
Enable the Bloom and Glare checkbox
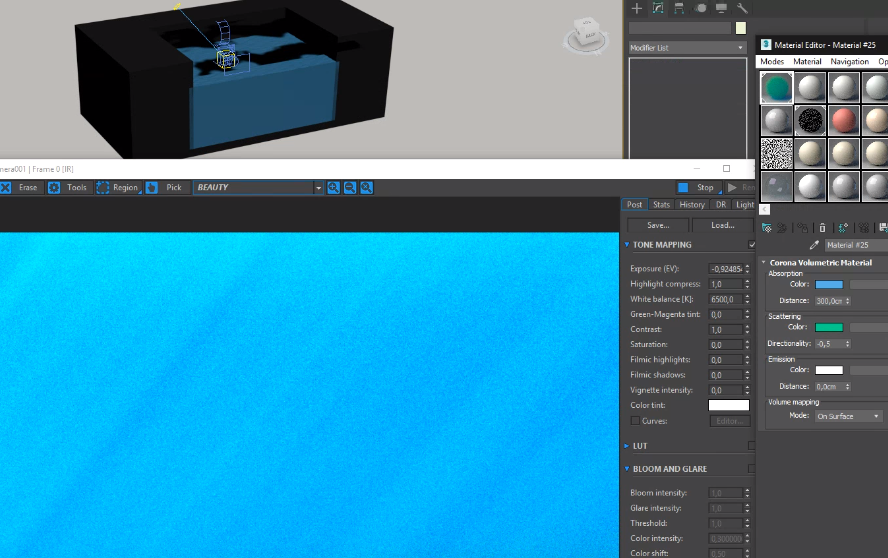click(x=752, y=468)
